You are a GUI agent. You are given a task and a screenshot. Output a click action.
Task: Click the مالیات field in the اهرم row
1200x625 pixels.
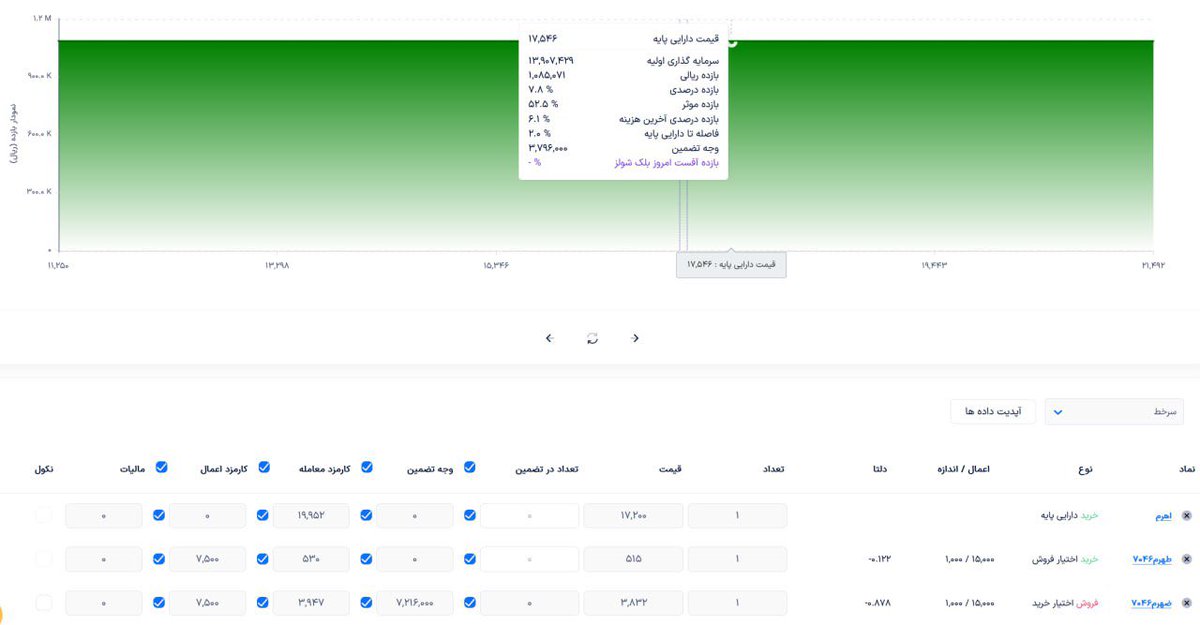coord(104,516)
